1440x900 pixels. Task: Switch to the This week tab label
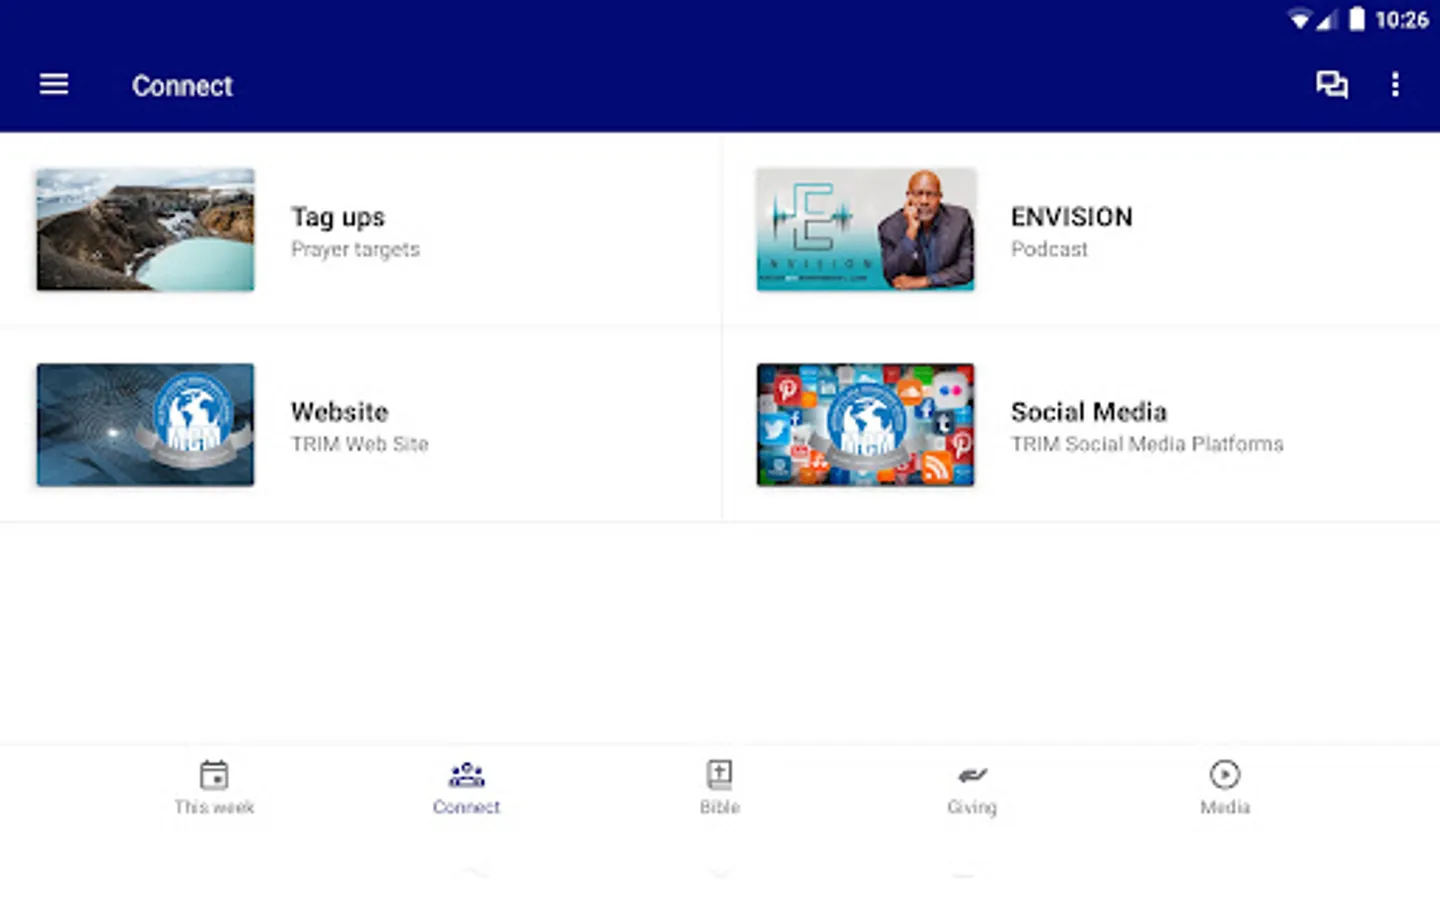214,807
